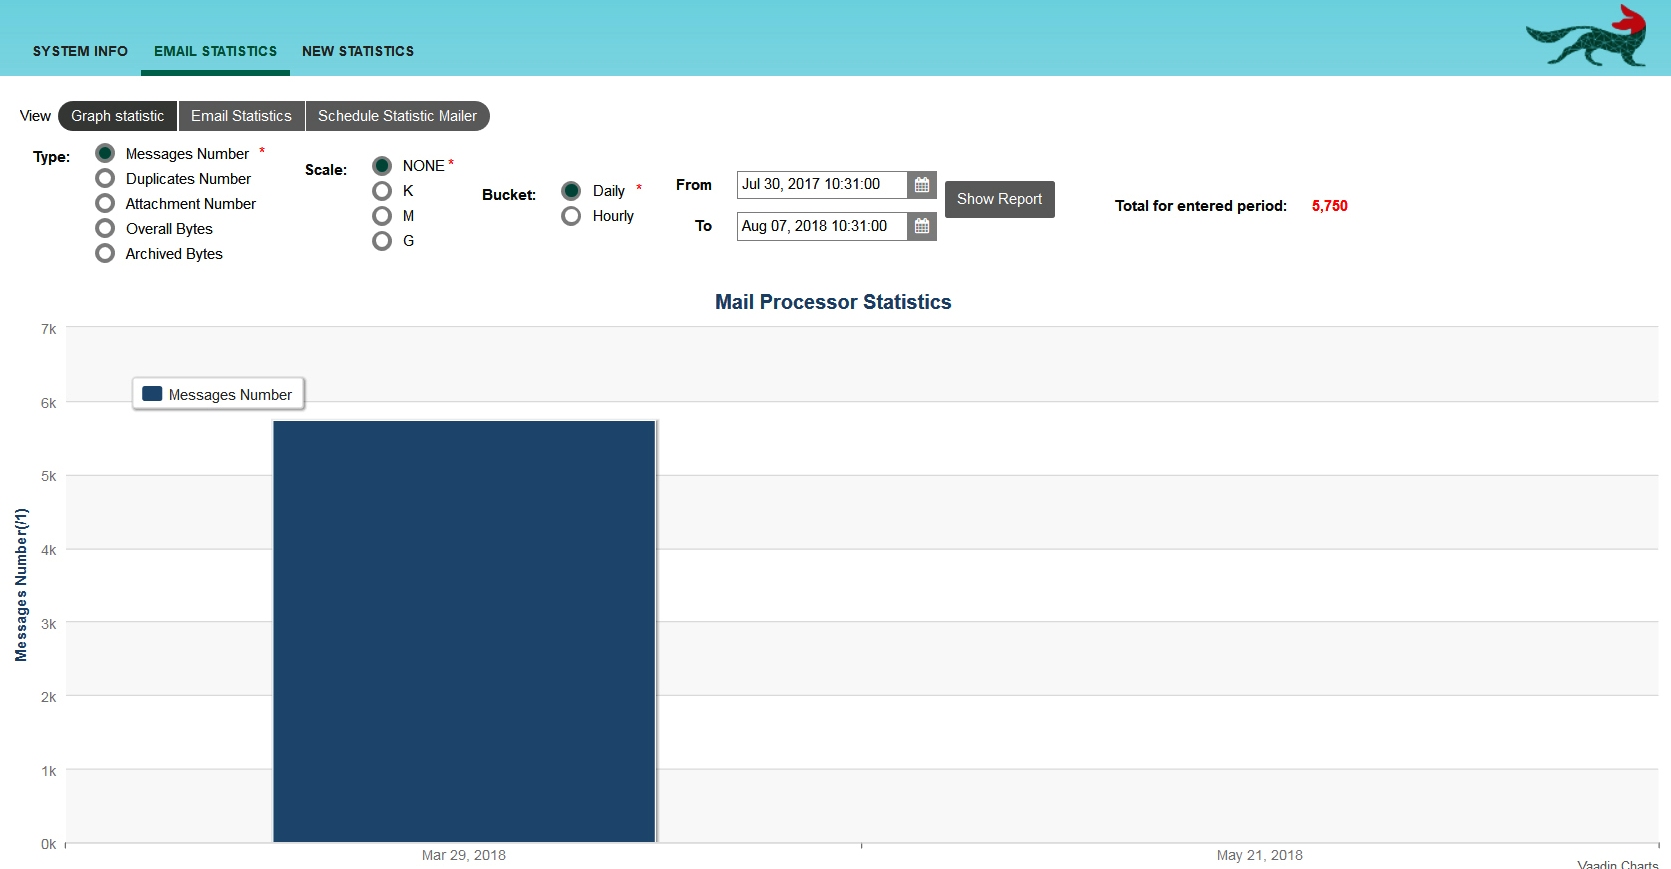This screenshot has height=869, width=1671.
Task: Select the Messages Number type
Action: pyautogui.click(x=105, y=153)
